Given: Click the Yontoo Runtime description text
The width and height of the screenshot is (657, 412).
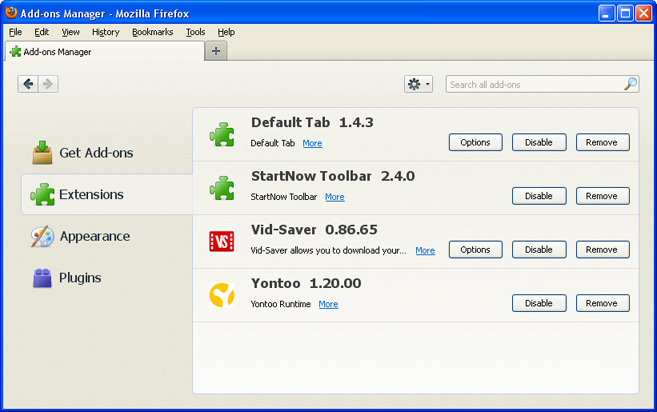Looking at the screenshot, I should tap(280, 304).
